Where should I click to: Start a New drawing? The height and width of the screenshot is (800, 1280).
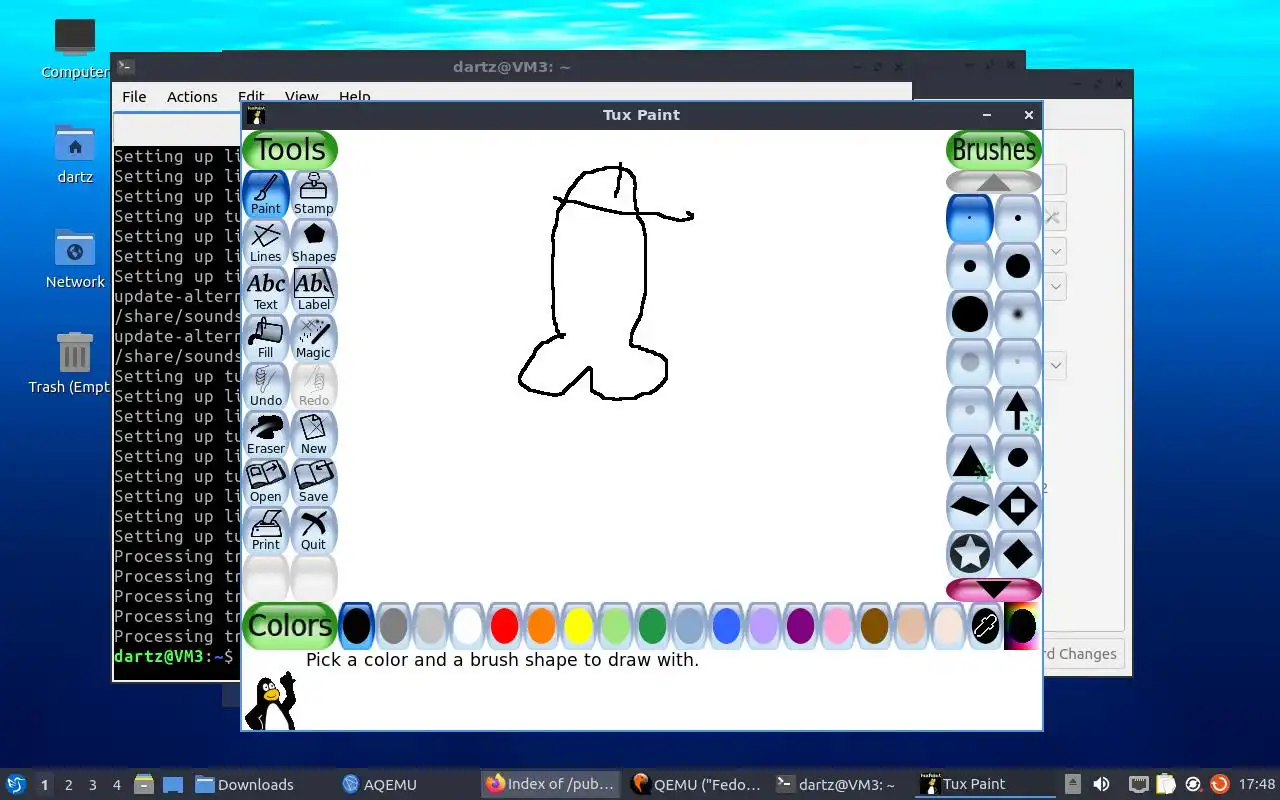tap(314, 434)
